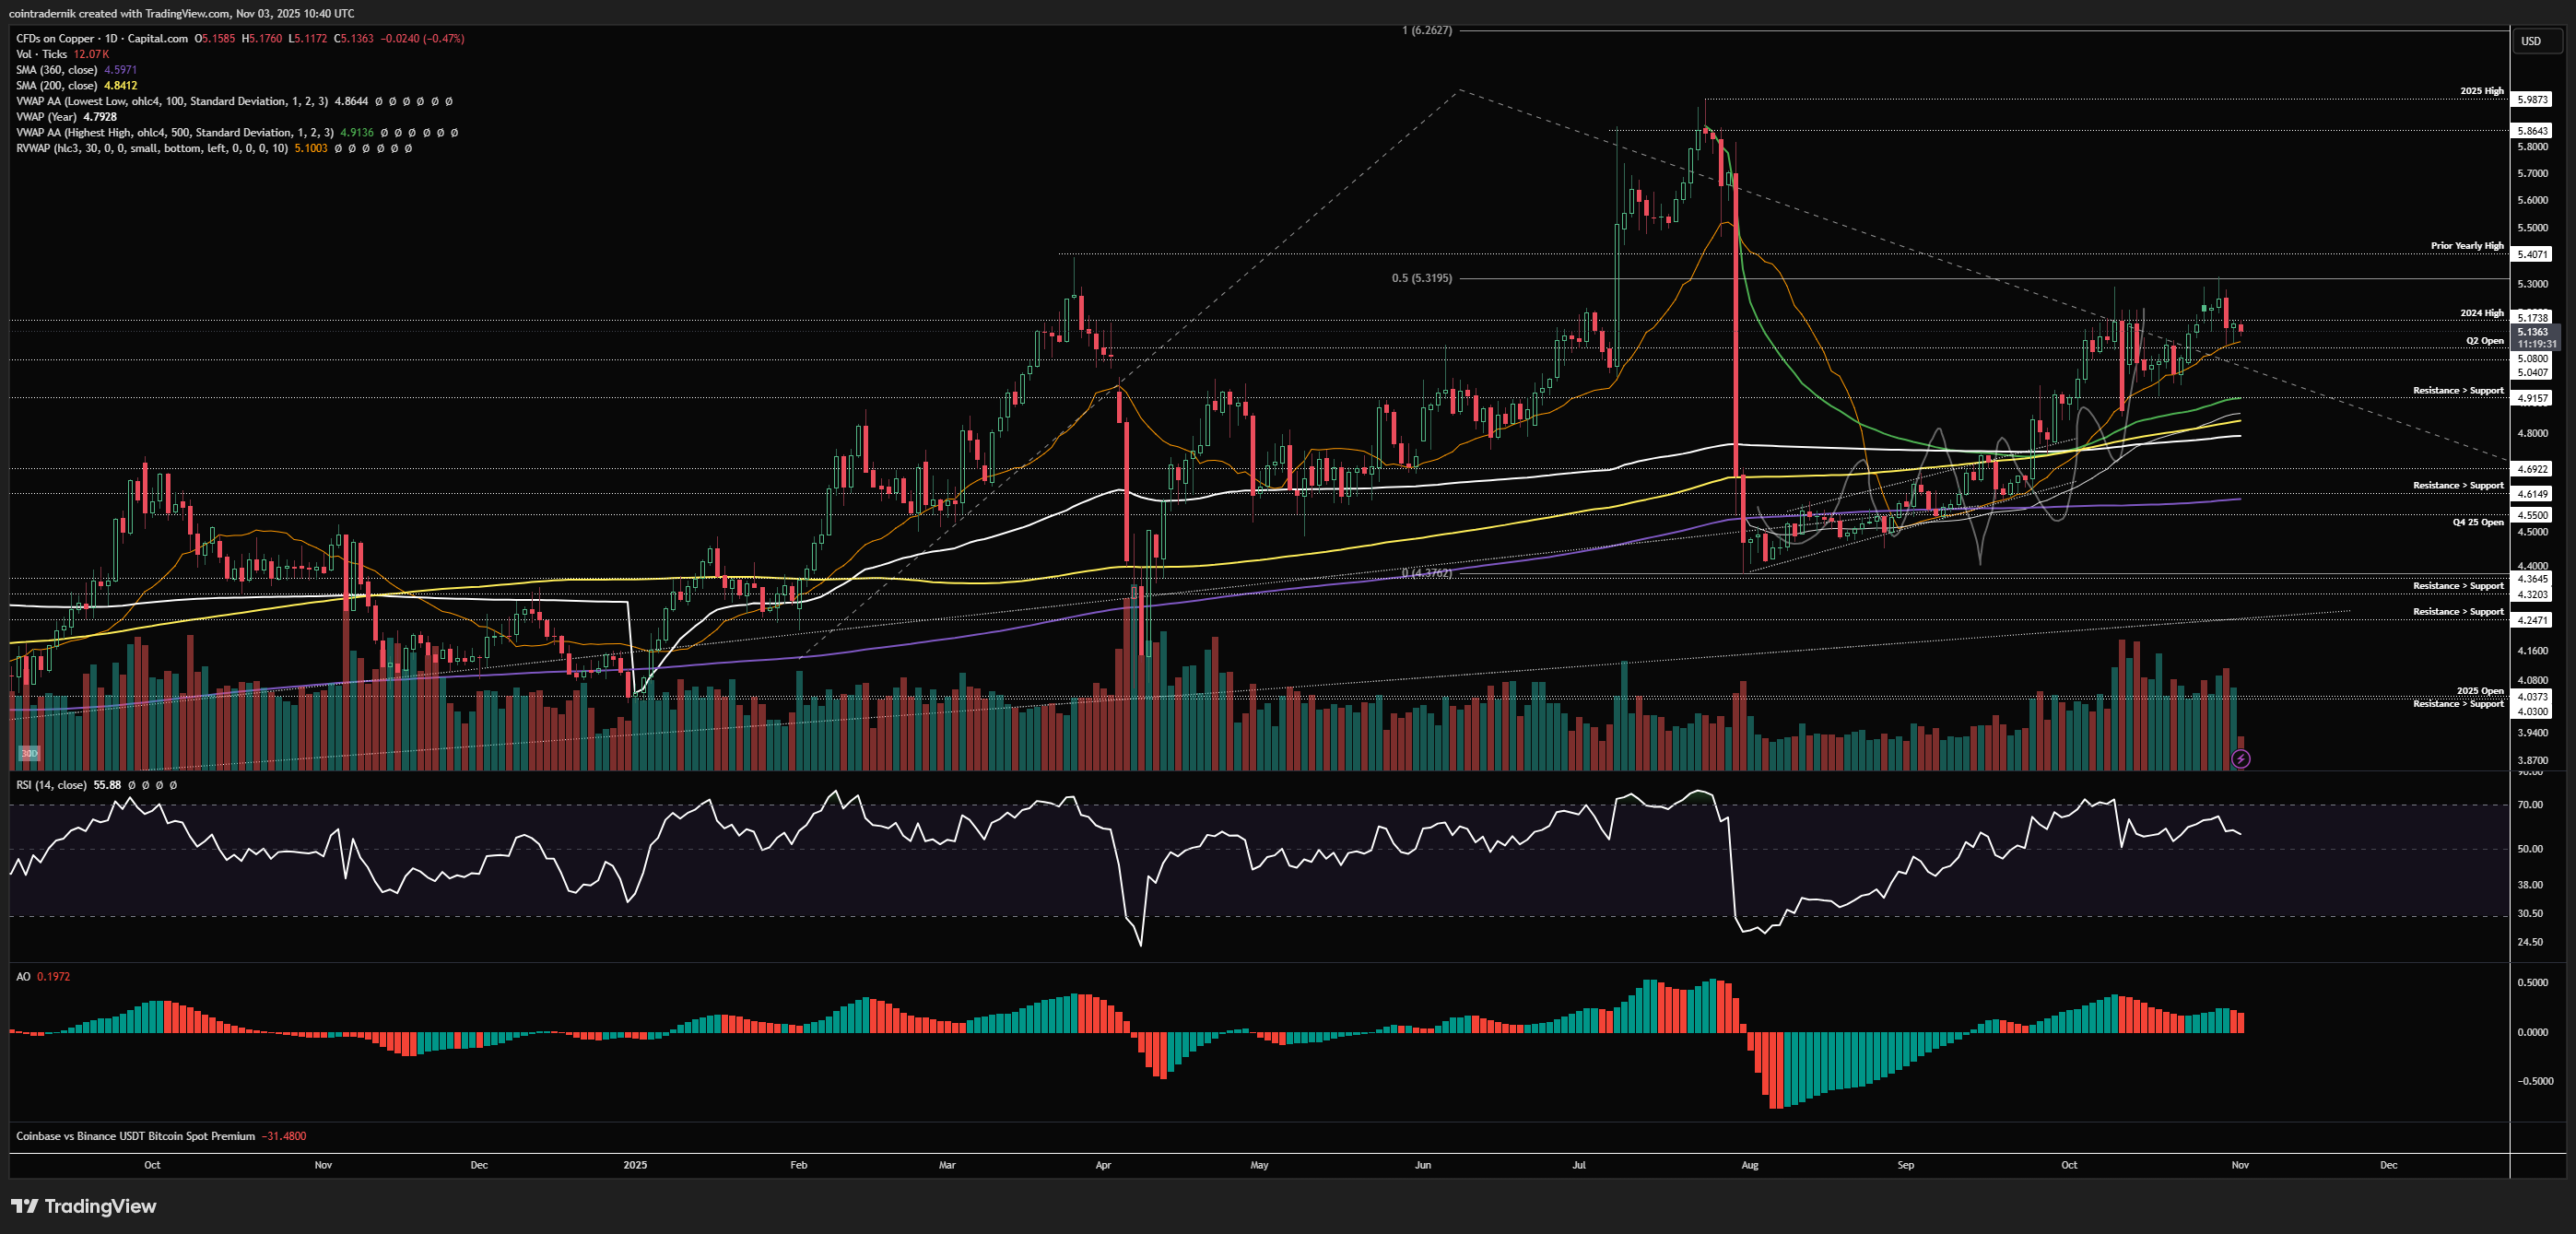Select Coinbase vs Binance Premium legend
Screen dimensions: 2576x1234
[135, 1136]
